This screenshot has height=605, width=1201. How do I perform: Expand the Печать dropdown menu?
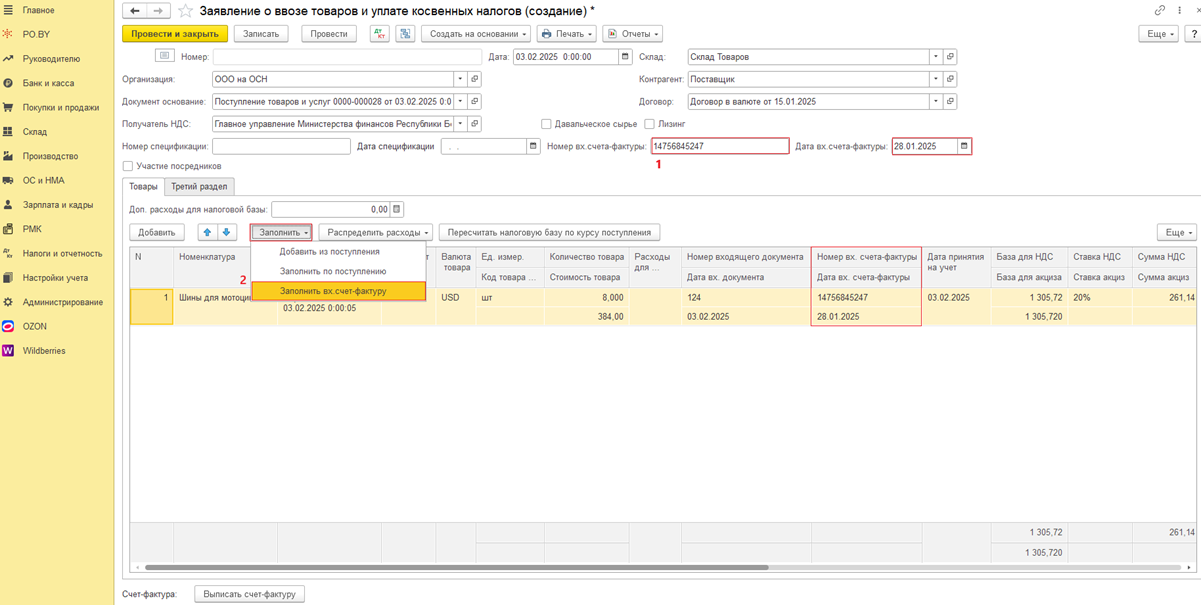pyautogui.click(x=566, y=34)
